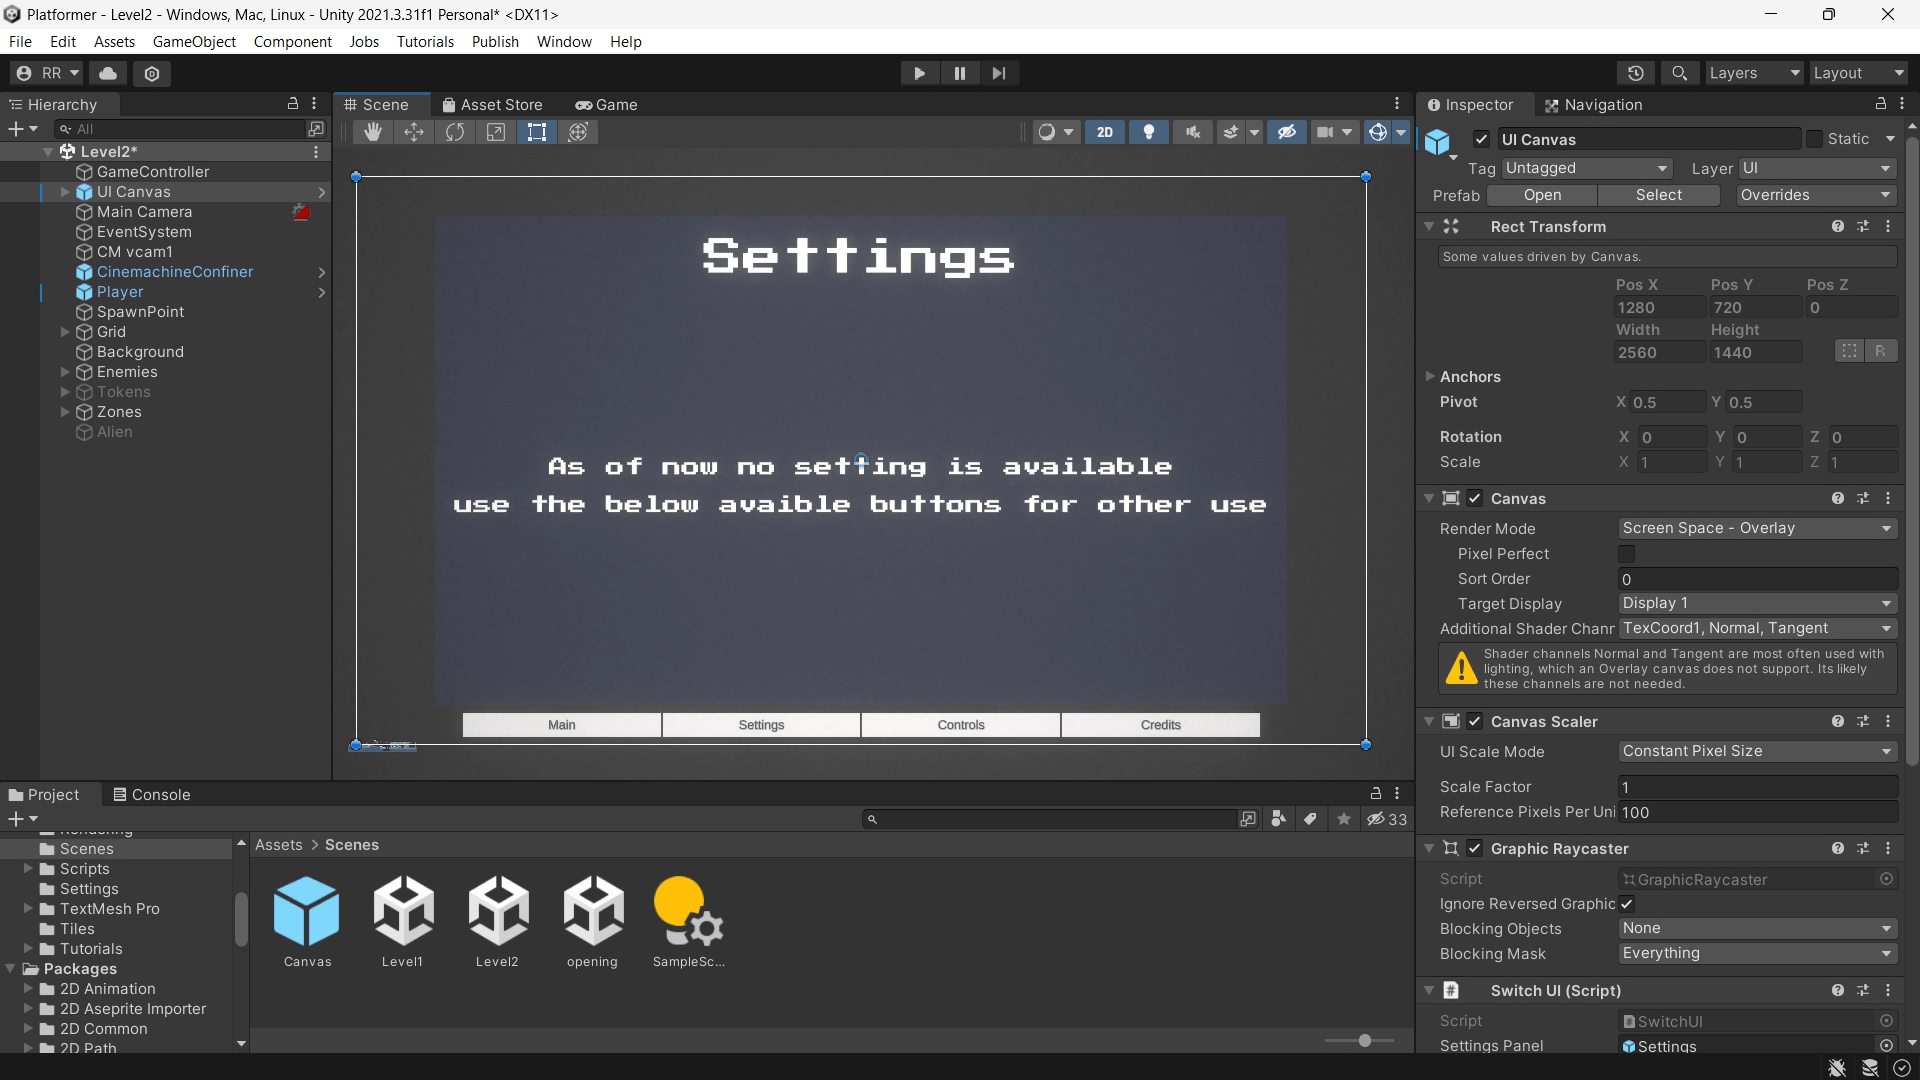Viewport: 1920px width, 1080px height.
Task: Select the Rect Transform tool
Action: (537, 132)
